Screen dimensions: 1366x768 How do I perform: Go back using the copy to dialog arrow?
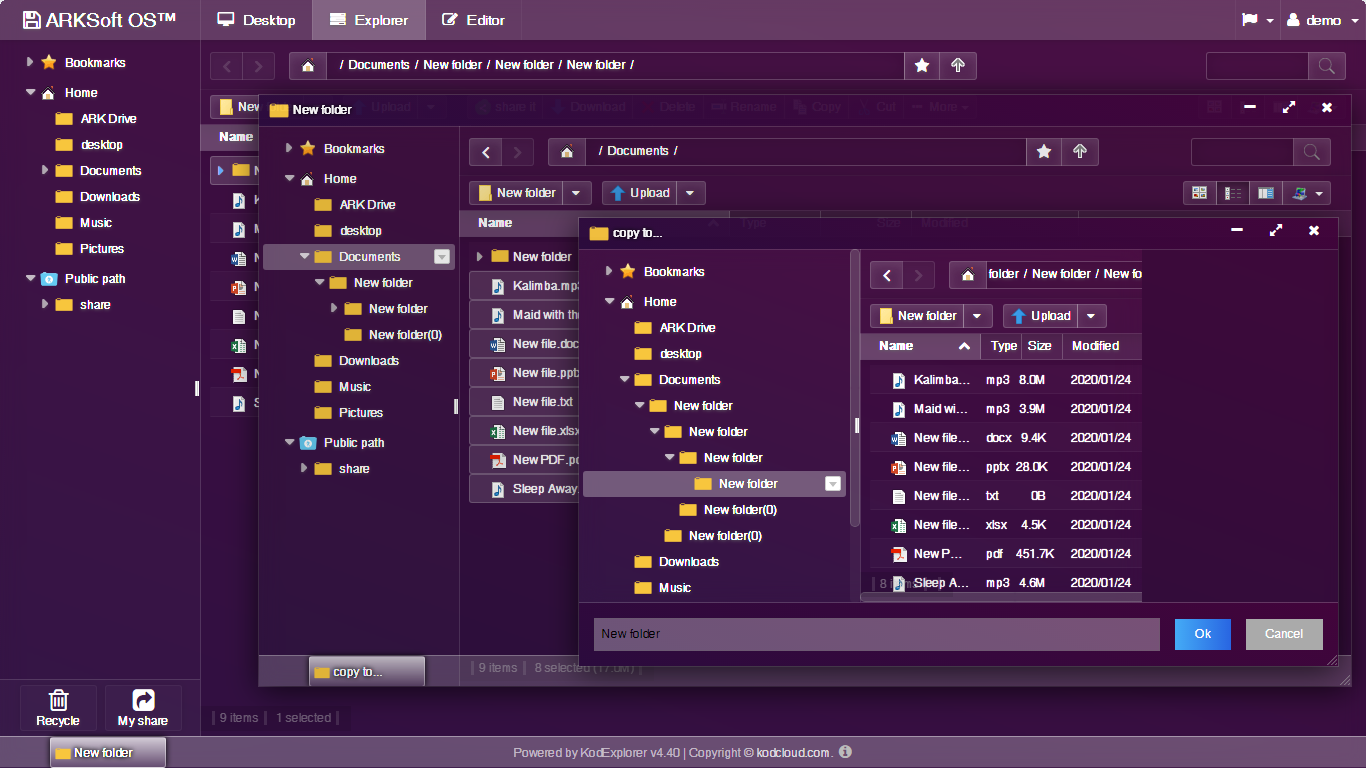pos(887,275)
